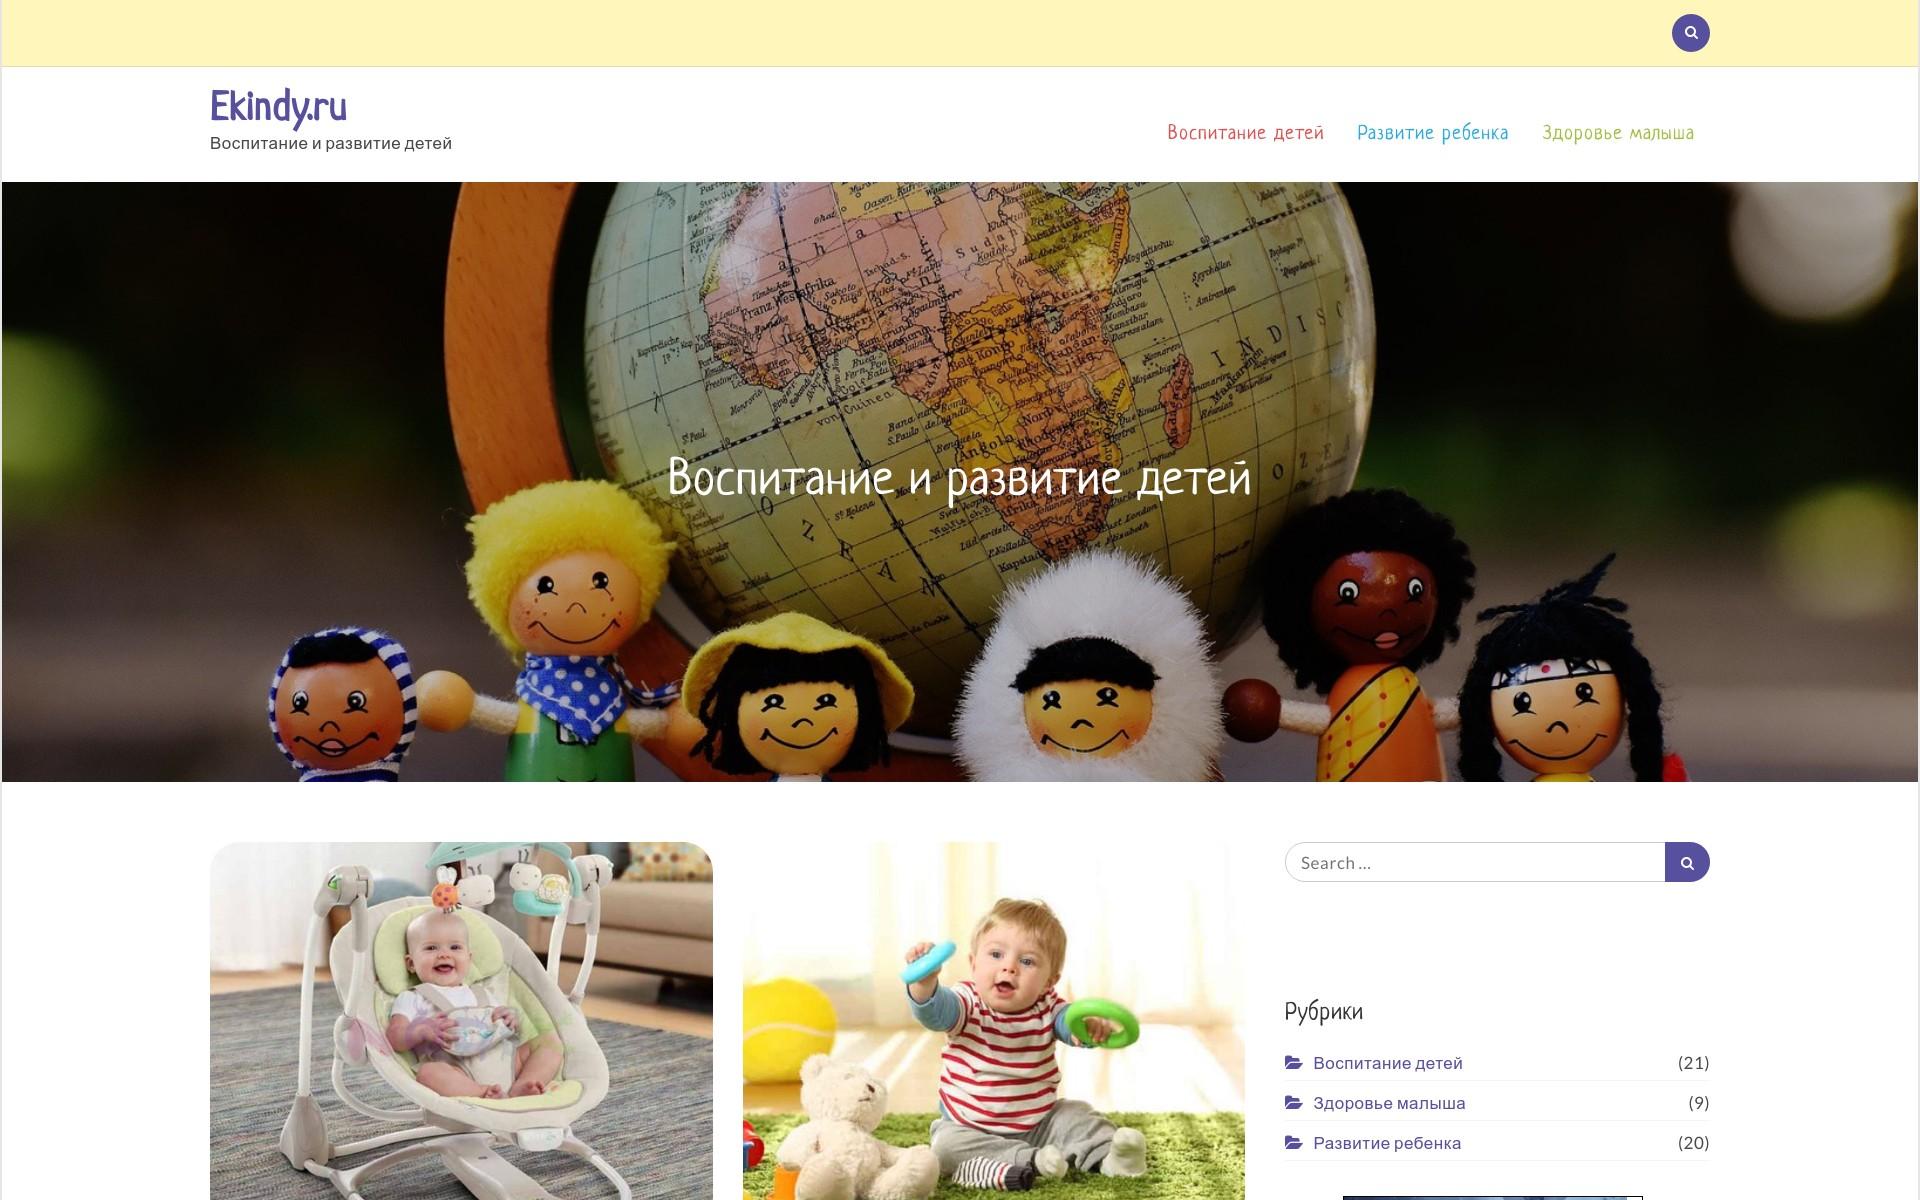The image size is (1920, 1200).
Task: Click the folder icon beside Развитие ребенка
Action: pyautogui.click(x=1293, y=1142)
